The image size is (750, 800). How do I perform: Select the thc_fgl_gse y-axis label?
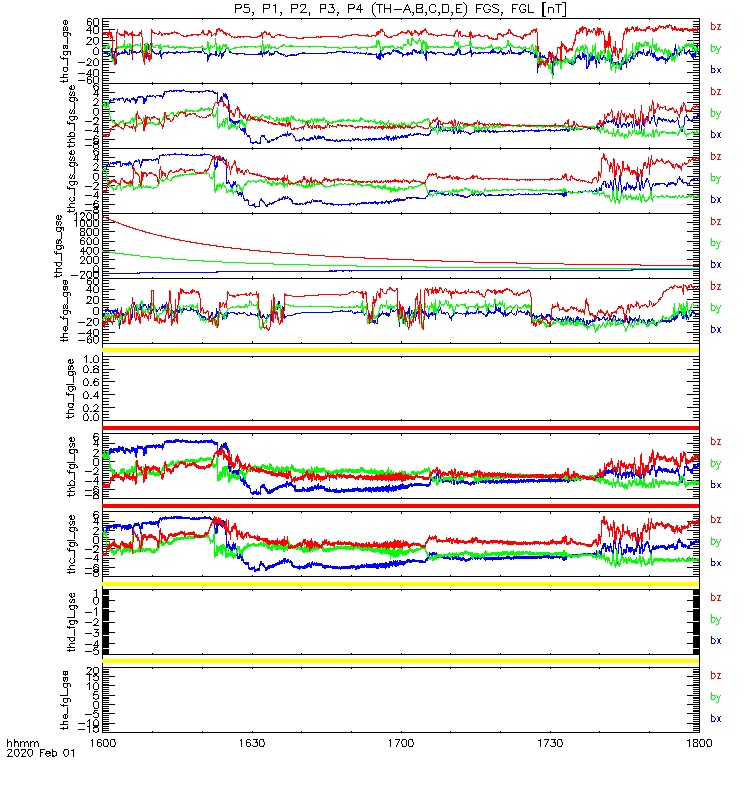tap(71, 544)
